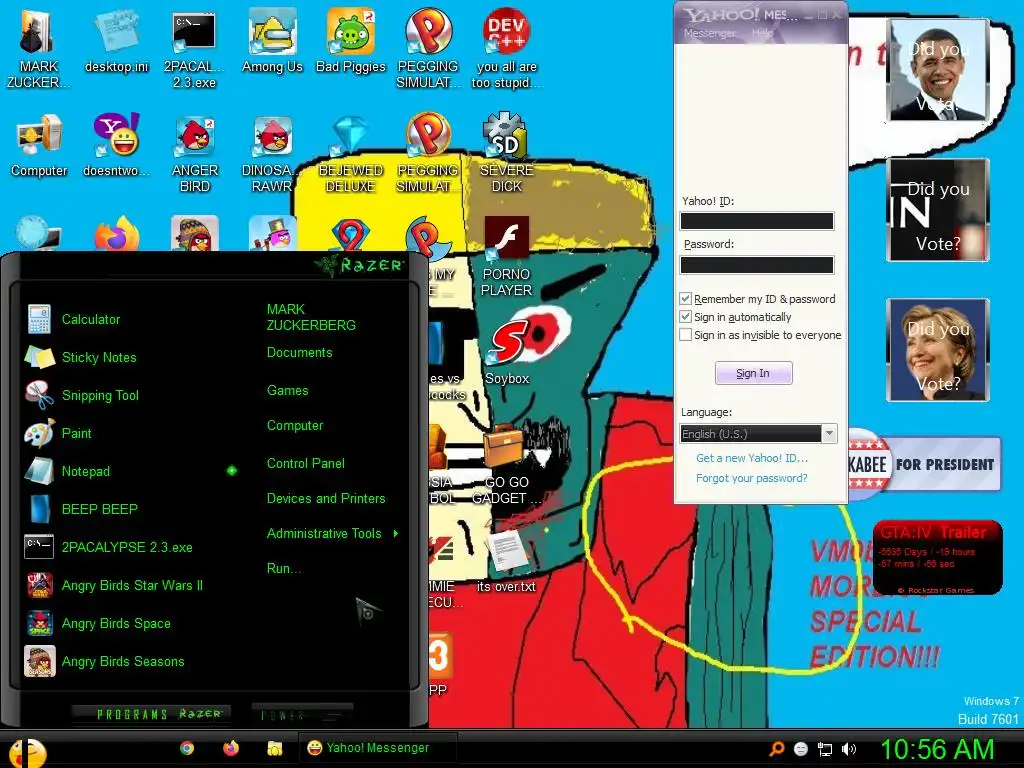Click Firefox icon in the taskbar
Image resolution: width=1024 pixels, height=768 pixels.
point(231,748)
